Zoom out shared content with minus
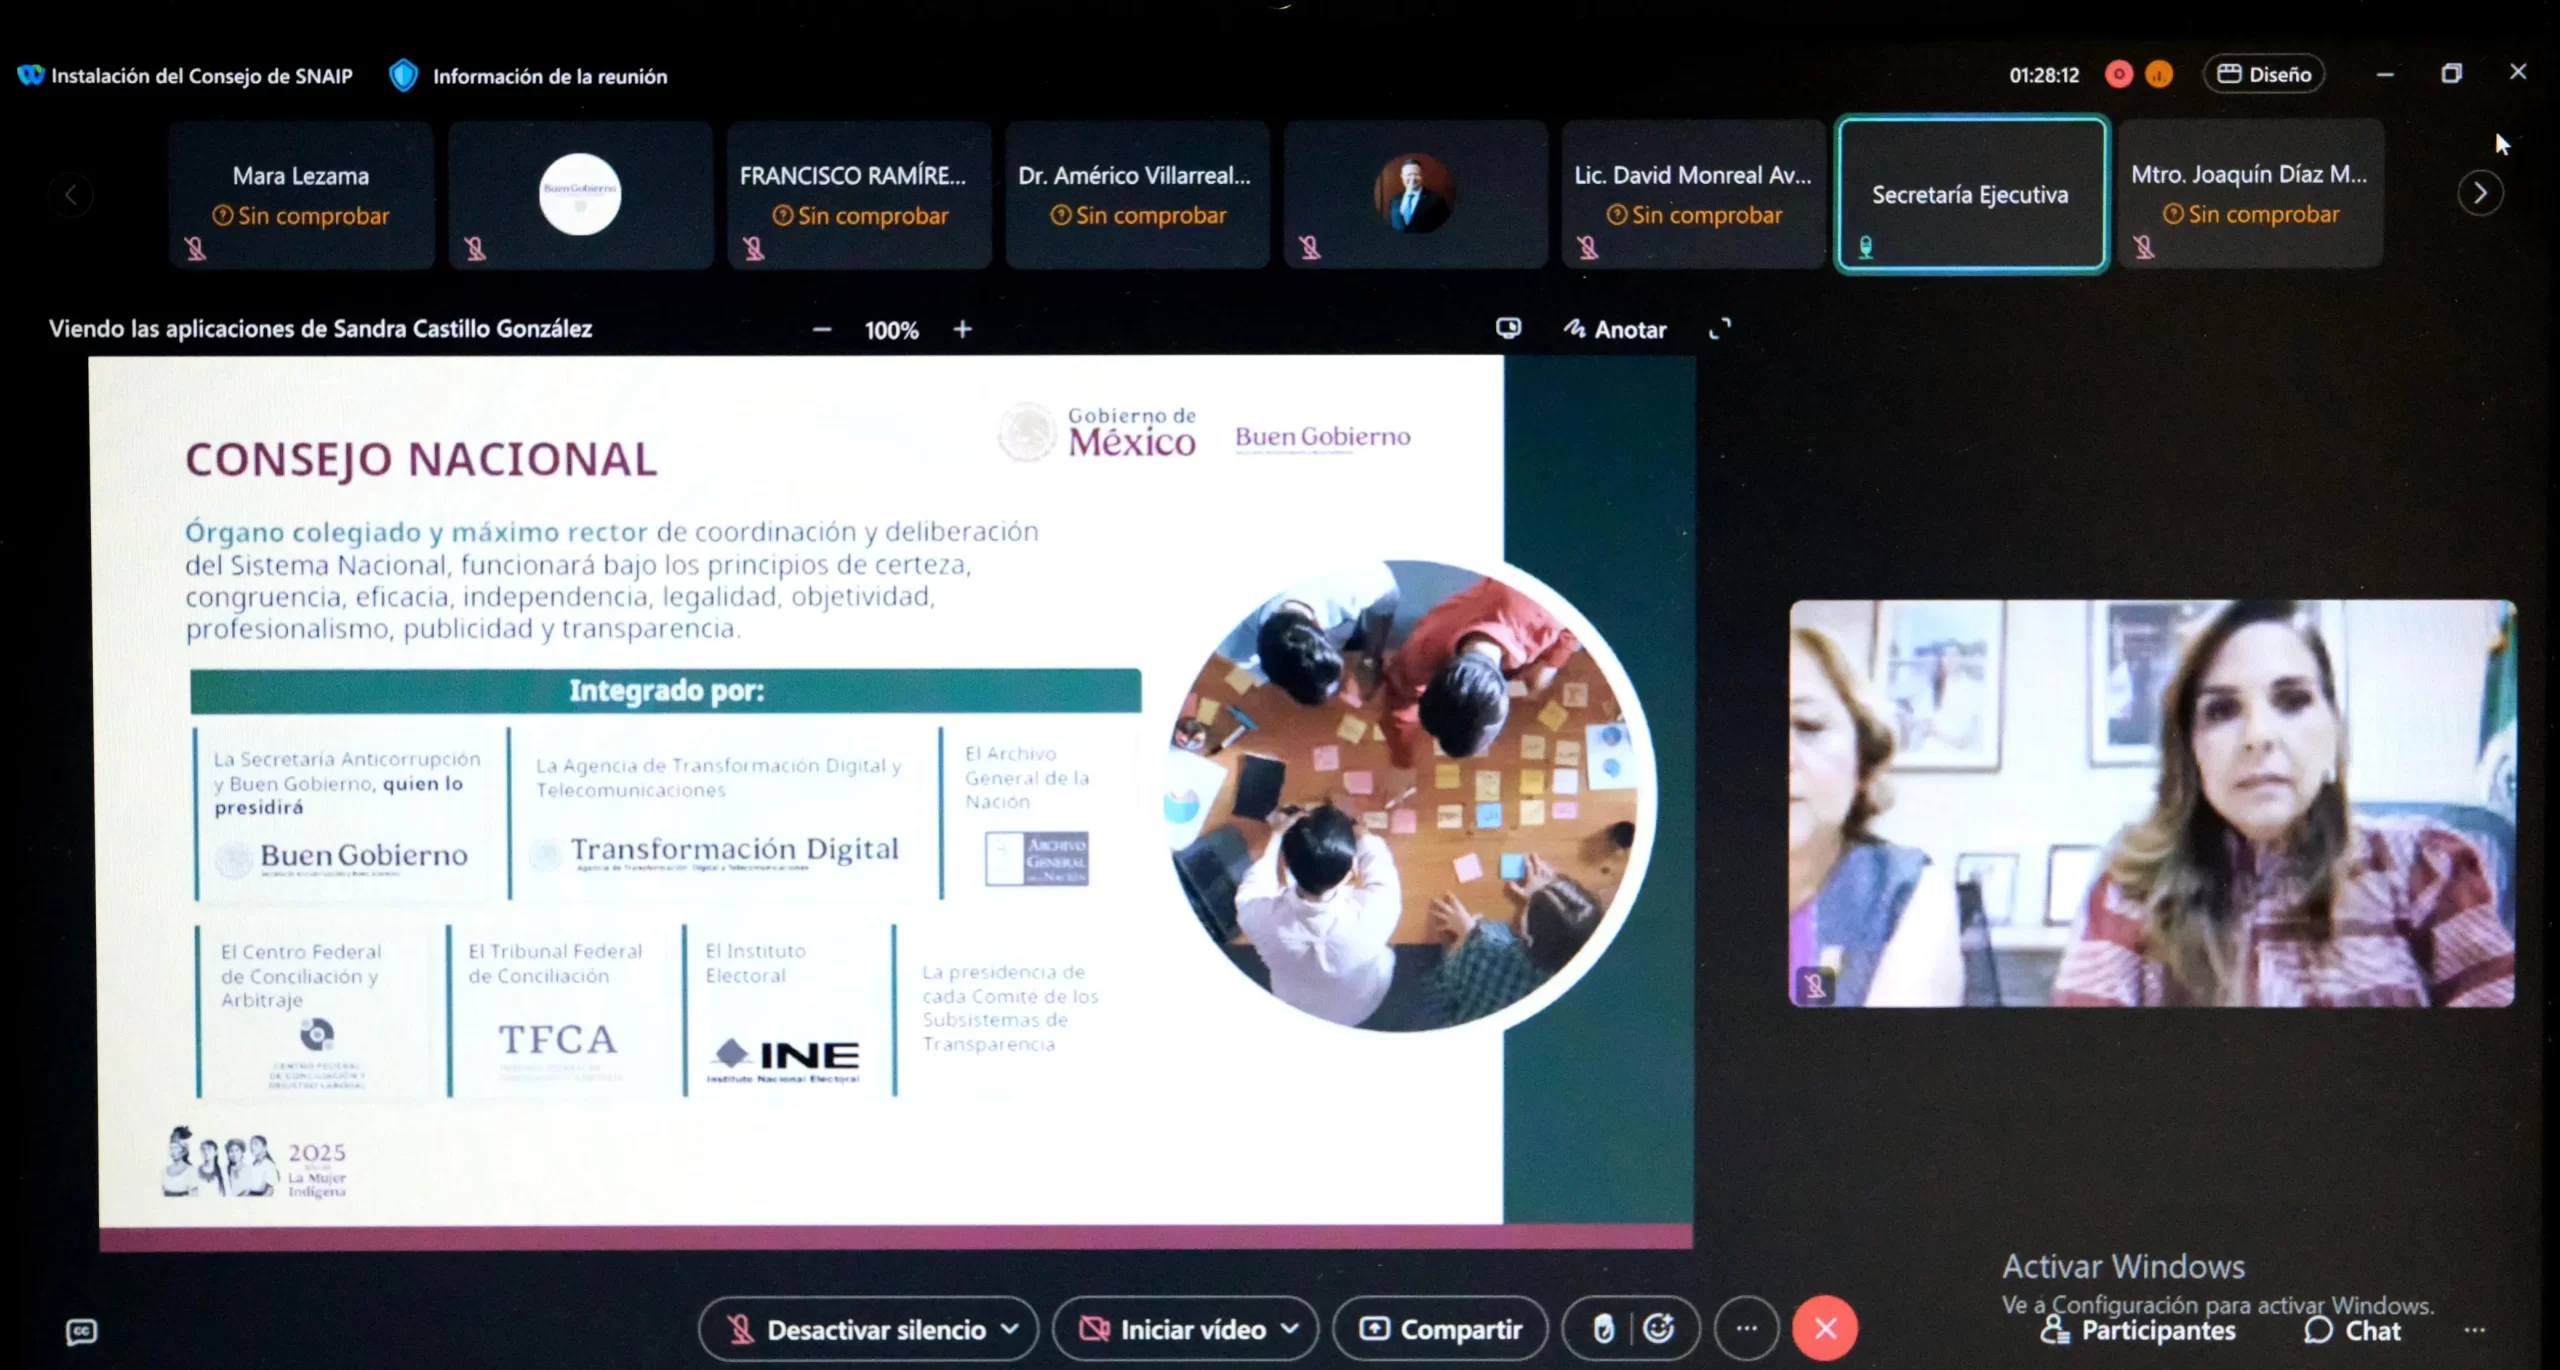Image resolution: width=2560 pixels, height=1370 pixels. [822, 330]
